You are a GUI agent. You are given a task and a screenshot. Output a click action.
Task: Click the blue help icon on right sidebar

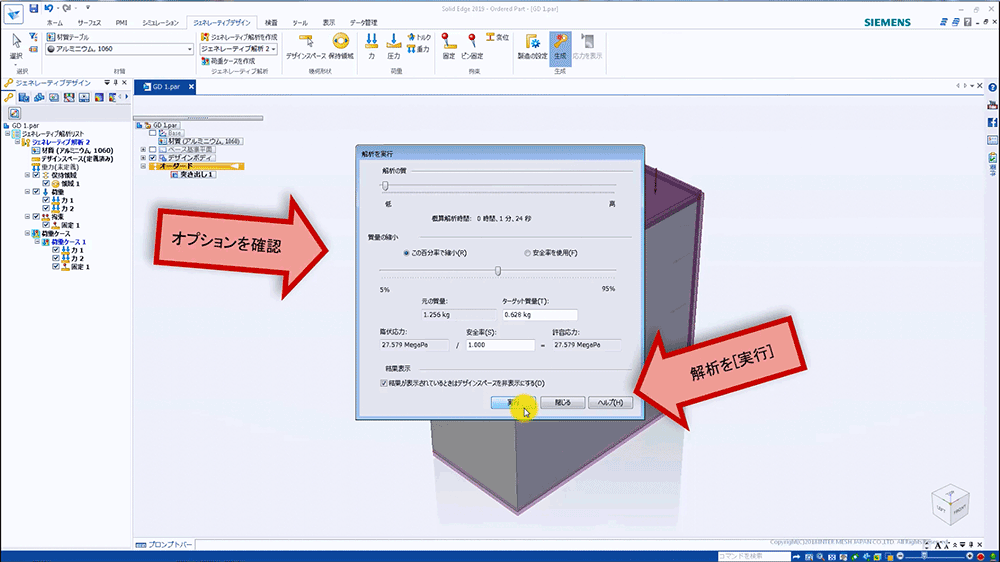pos(992,87)
